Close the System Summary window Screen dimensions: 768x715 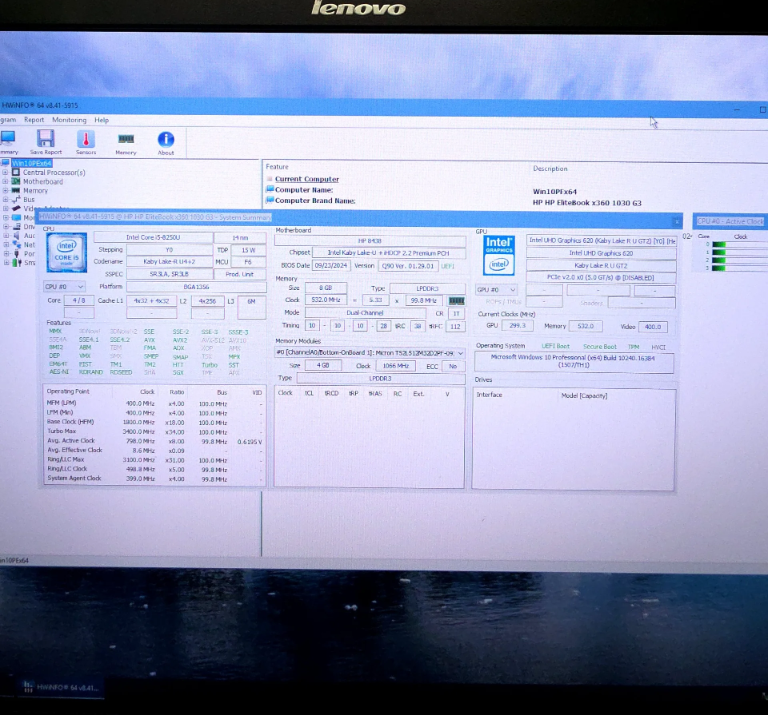676,221
